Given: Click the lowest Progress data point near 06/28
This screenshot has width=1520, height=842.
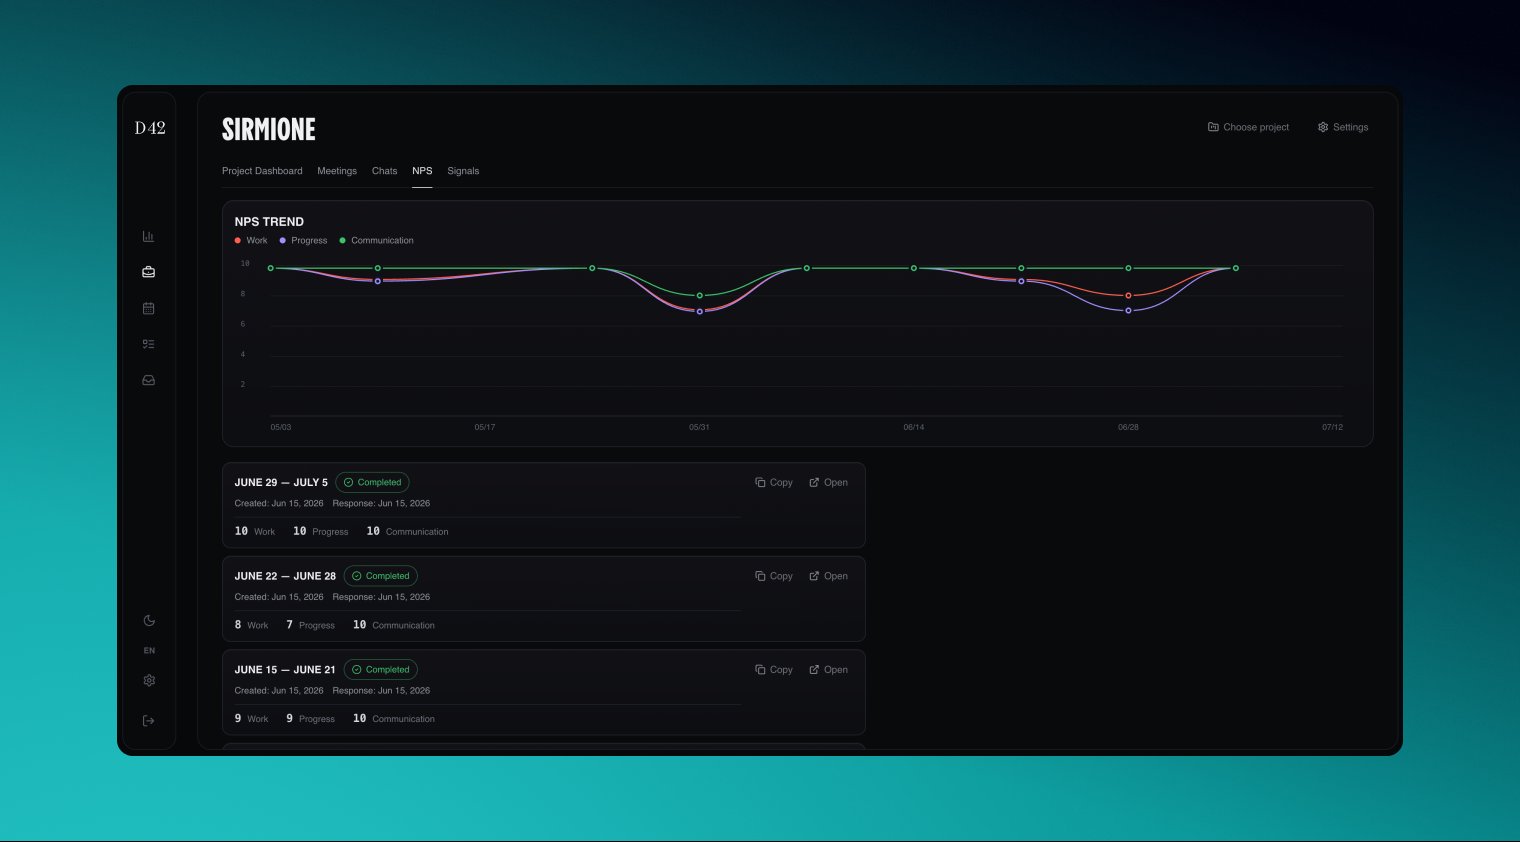Looking at the screenshot, I should (1128, 311).
